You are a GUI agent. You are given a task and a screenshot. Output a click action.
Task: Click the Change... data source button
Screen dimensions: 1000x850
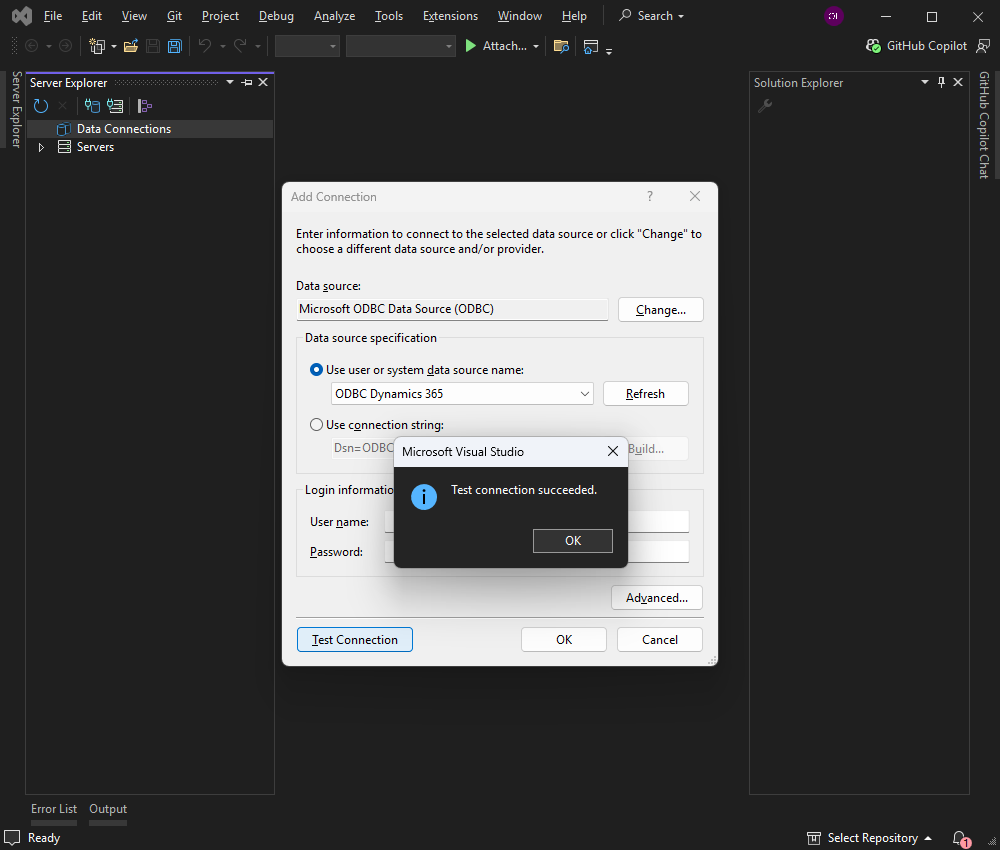tap(660, 310)
